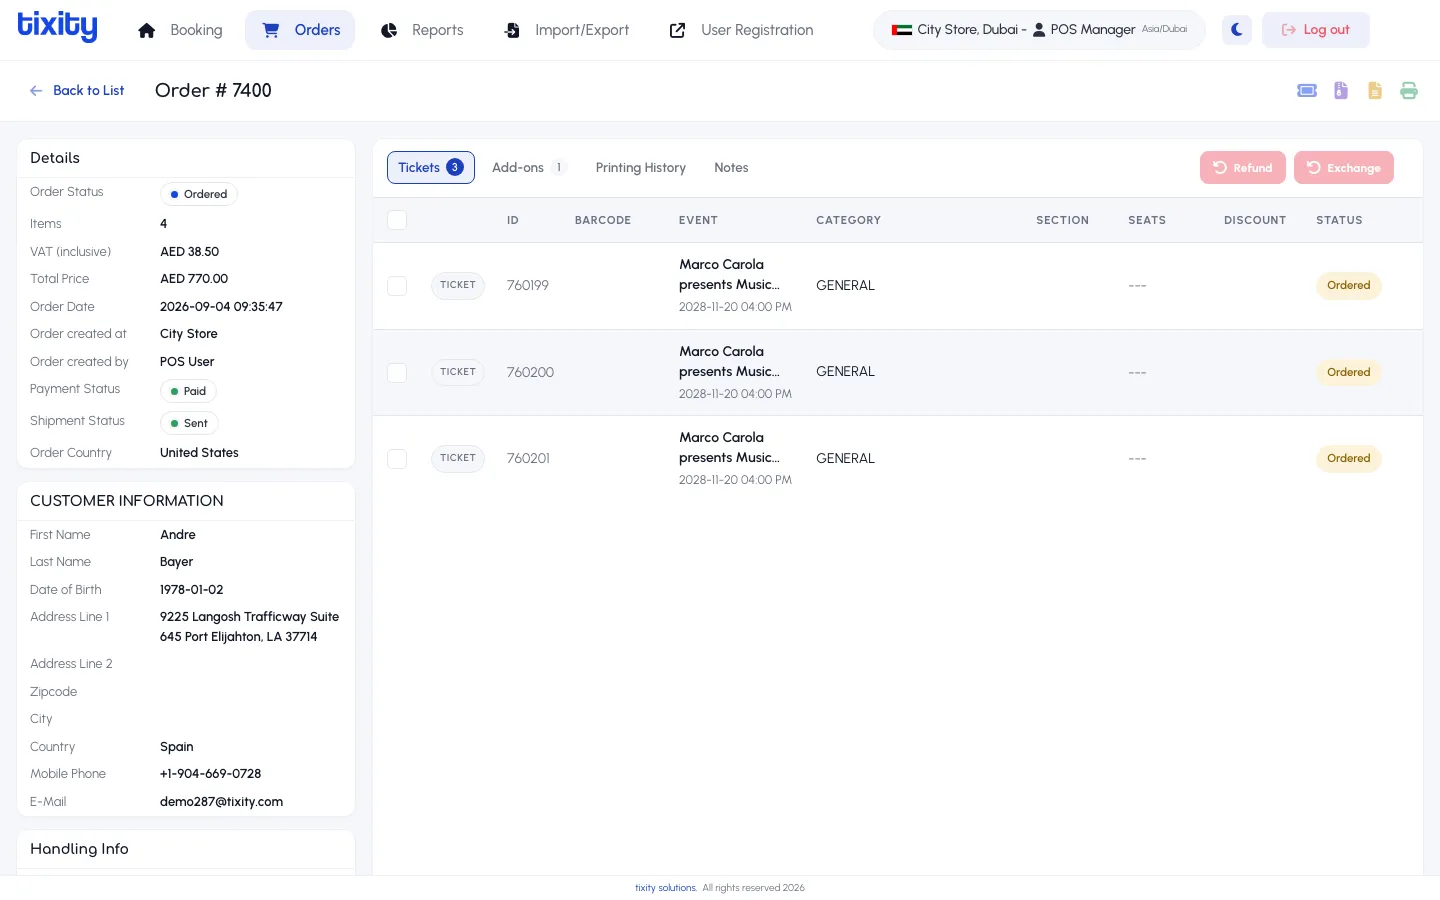Viewport: 1440px width, 900px height.
Task: Click ticket ID 760200
Action: (530, 372)
